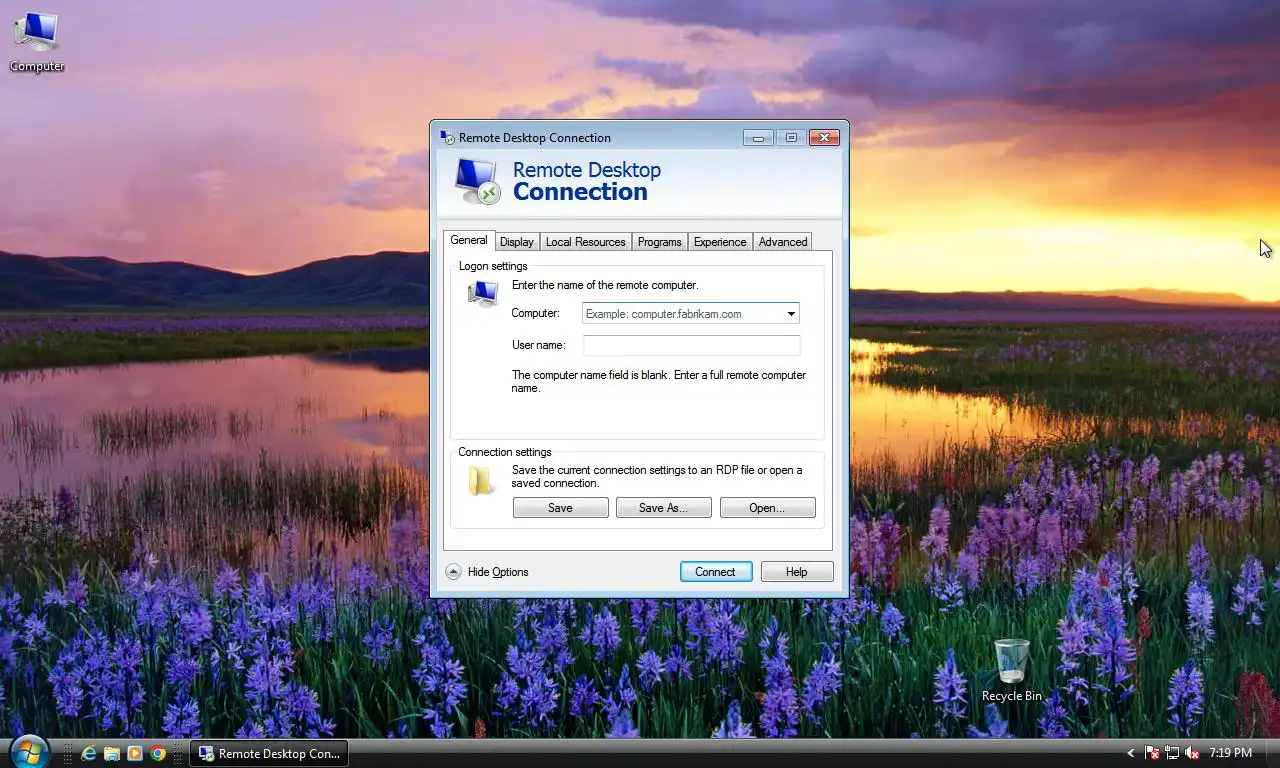Click the 'Logon settings' group label
Image resolution: width=1280 pixels, height=768 pixels.
click(493, 266)
